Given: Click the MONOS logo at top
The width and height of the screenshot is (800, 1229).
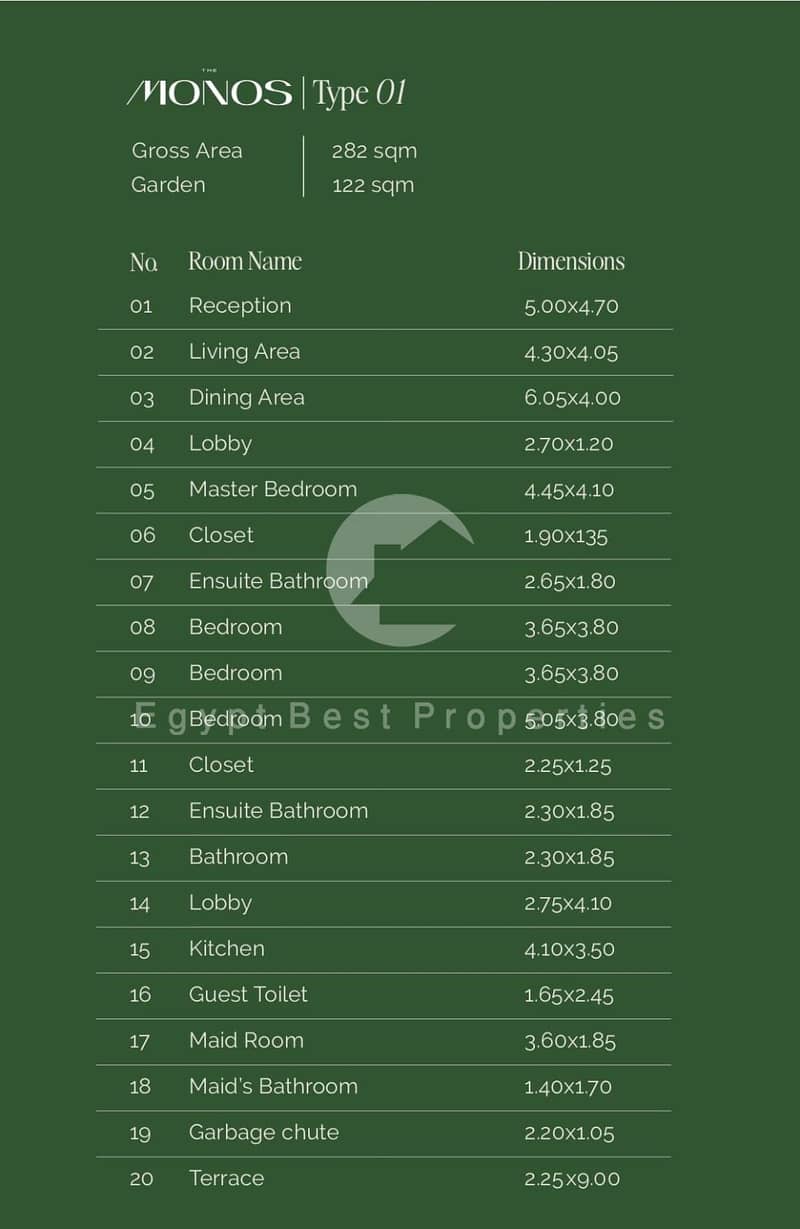Looking at the screenshot, I should pos(209,92).
